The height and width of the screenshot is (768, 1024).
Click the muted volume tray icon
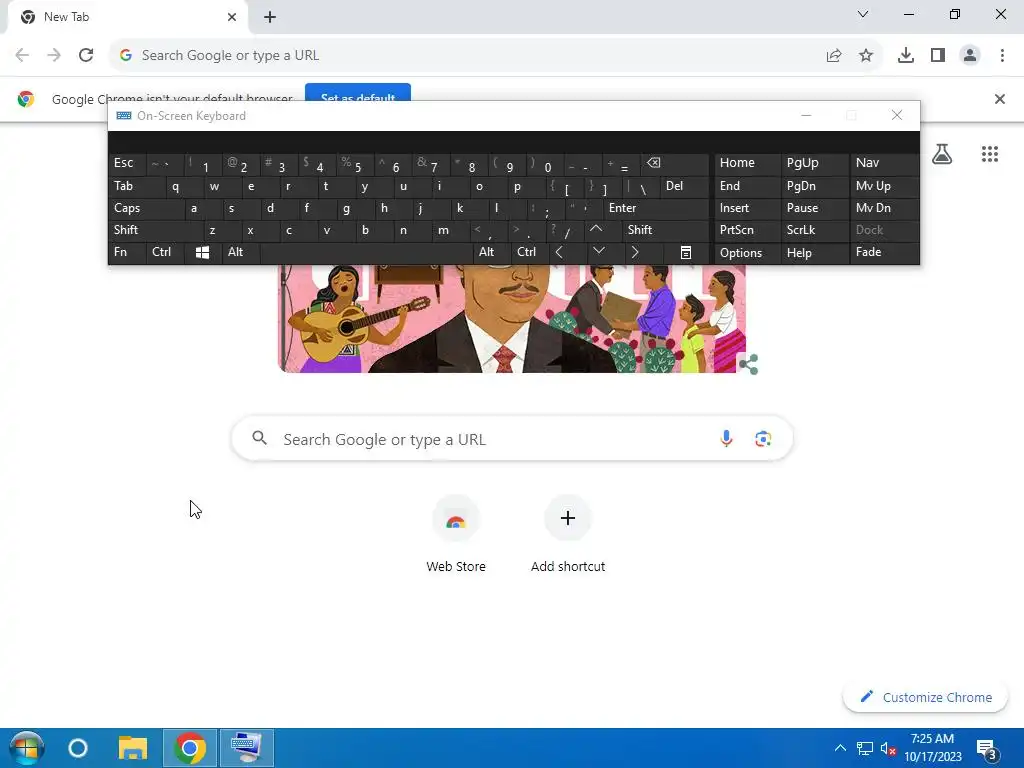pos(888,748)
